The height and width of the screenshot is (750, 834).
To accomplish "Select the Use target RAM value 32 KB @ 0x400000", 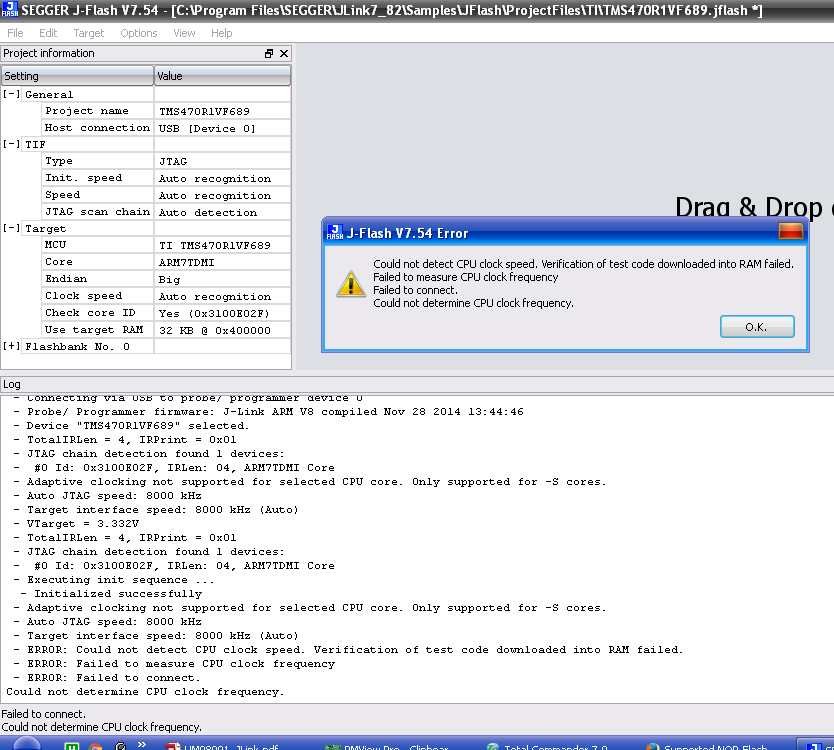I will click(x=215, y=330).
